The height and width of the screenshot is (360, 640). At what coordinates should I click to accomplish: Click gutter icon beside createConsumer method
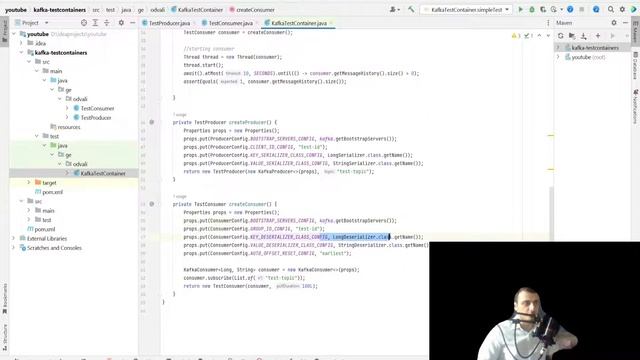[151, 204]
